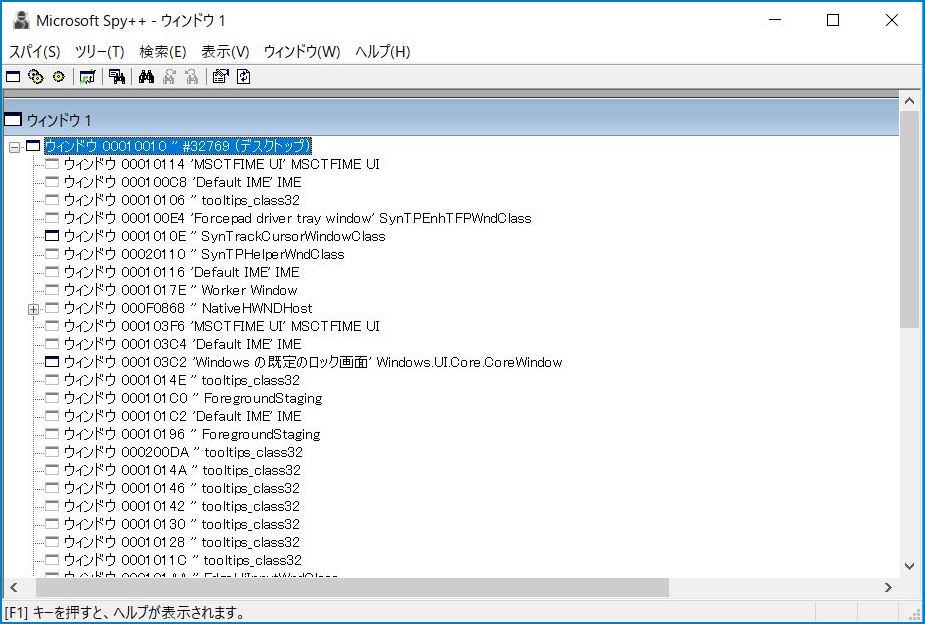The height and width of the screenshot is (624, 925).
Task: Open the スパイ(S) menu
Action: pyautogui.click(x=35, y=52)
